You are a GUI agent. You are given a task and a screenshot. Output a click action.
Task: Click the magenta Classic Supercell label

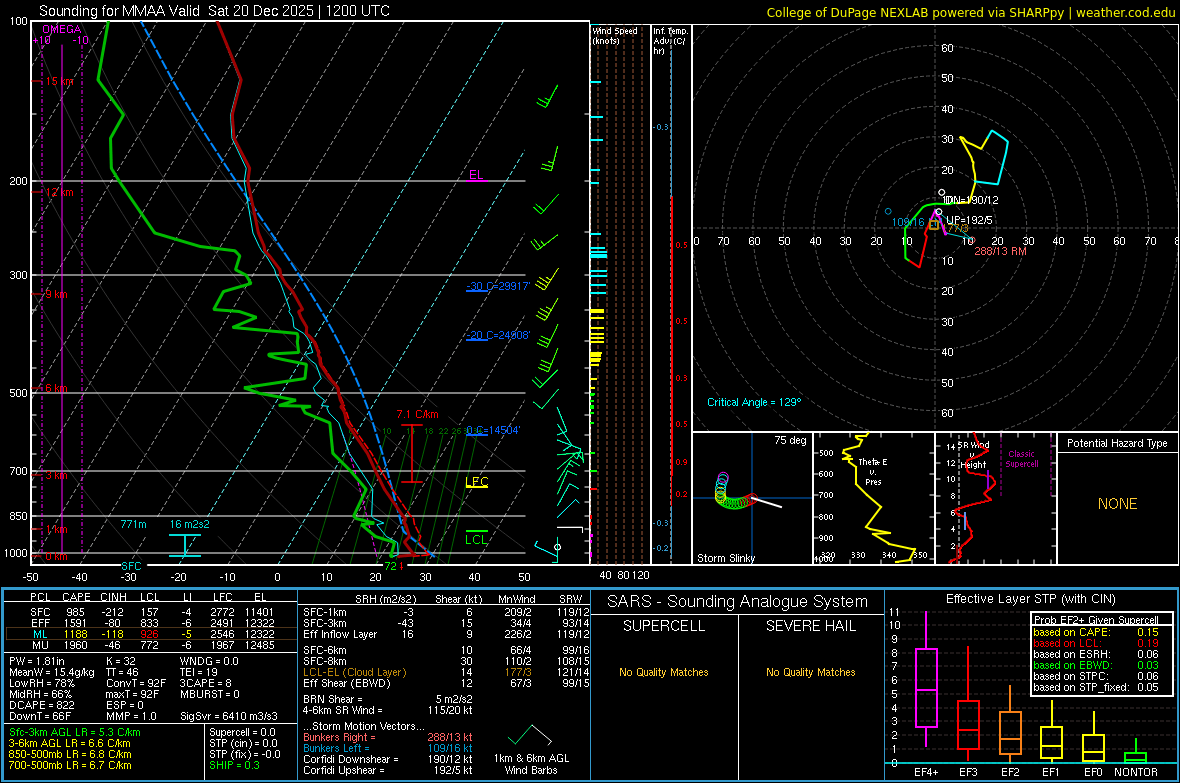coord(1021,459)
